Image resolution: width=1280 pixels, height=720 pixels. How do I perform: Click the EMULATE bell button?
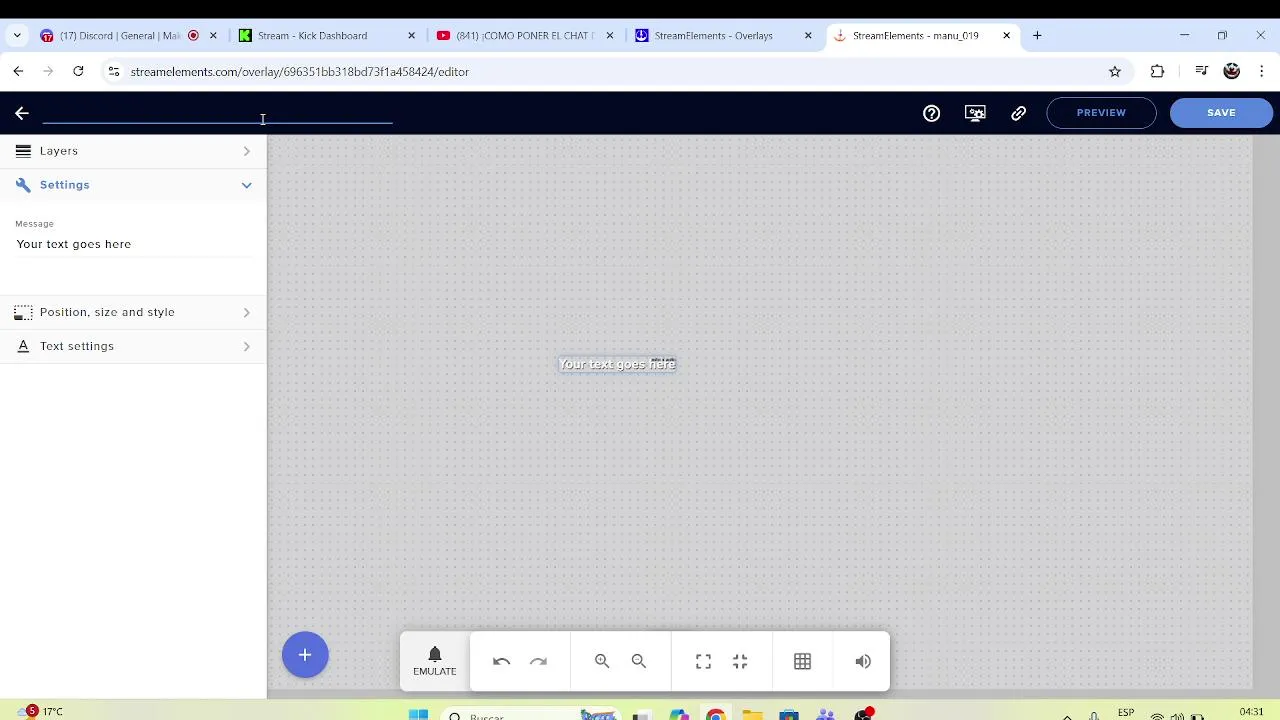pos(434,661)
